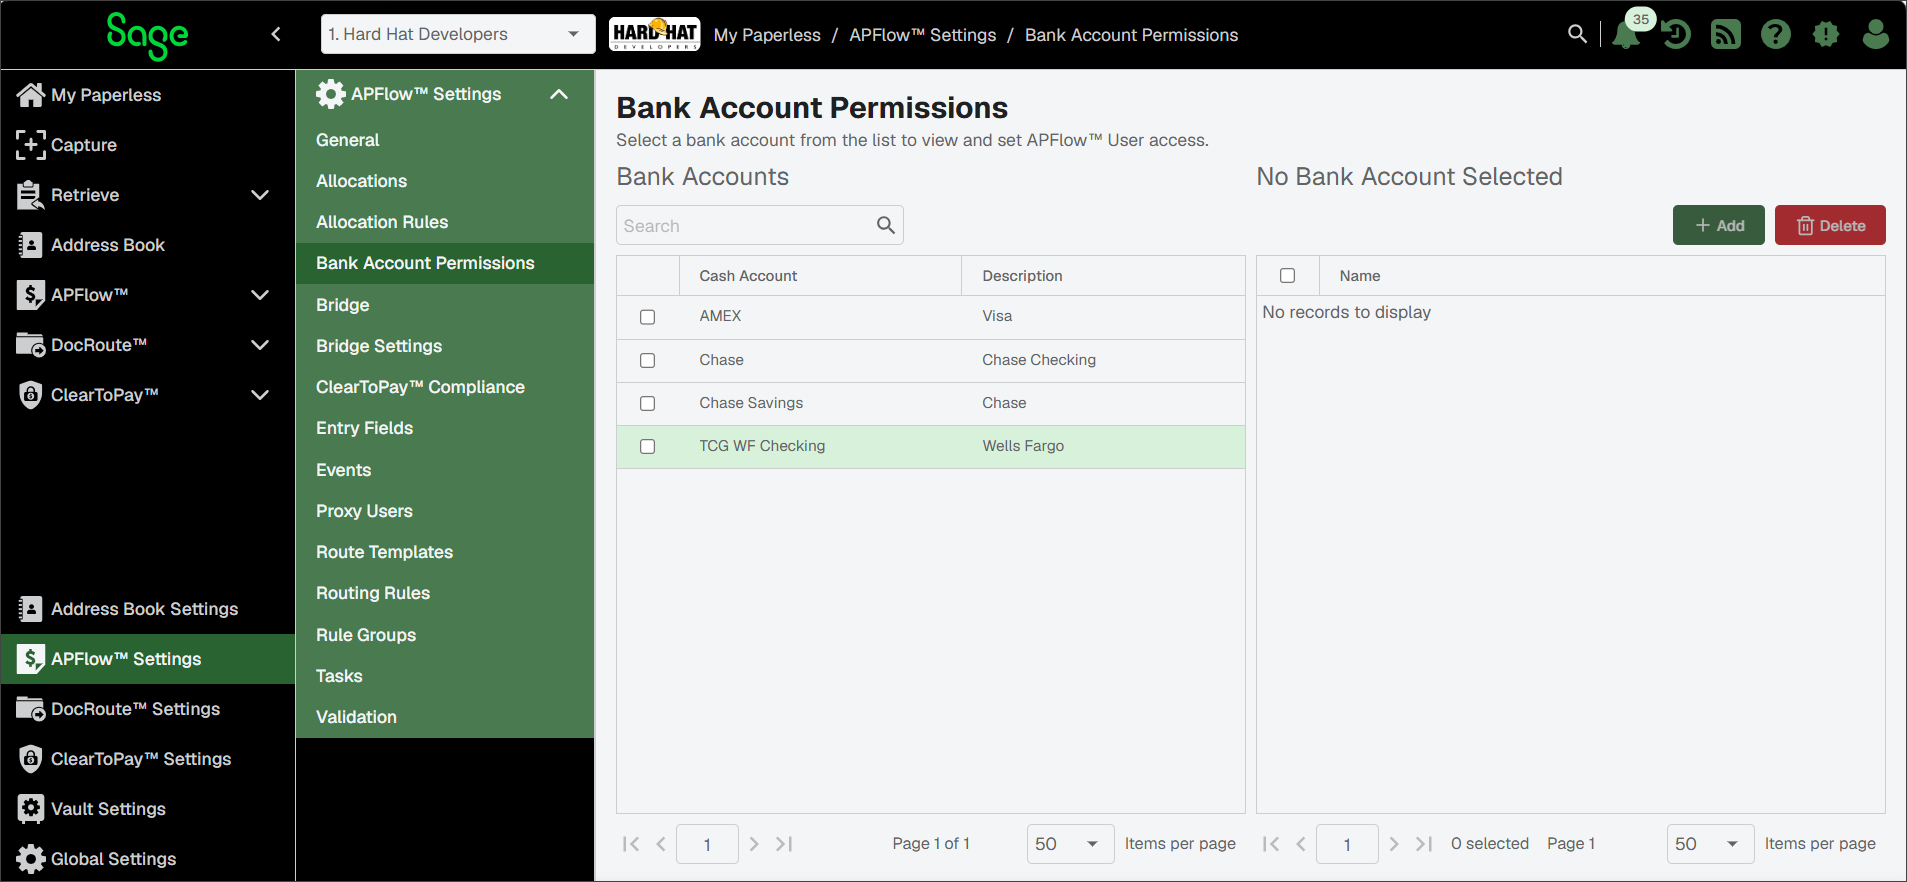This screenshot has height=882, width=1907.
Task: Click the Sage logo
Action: coord(147,36)
